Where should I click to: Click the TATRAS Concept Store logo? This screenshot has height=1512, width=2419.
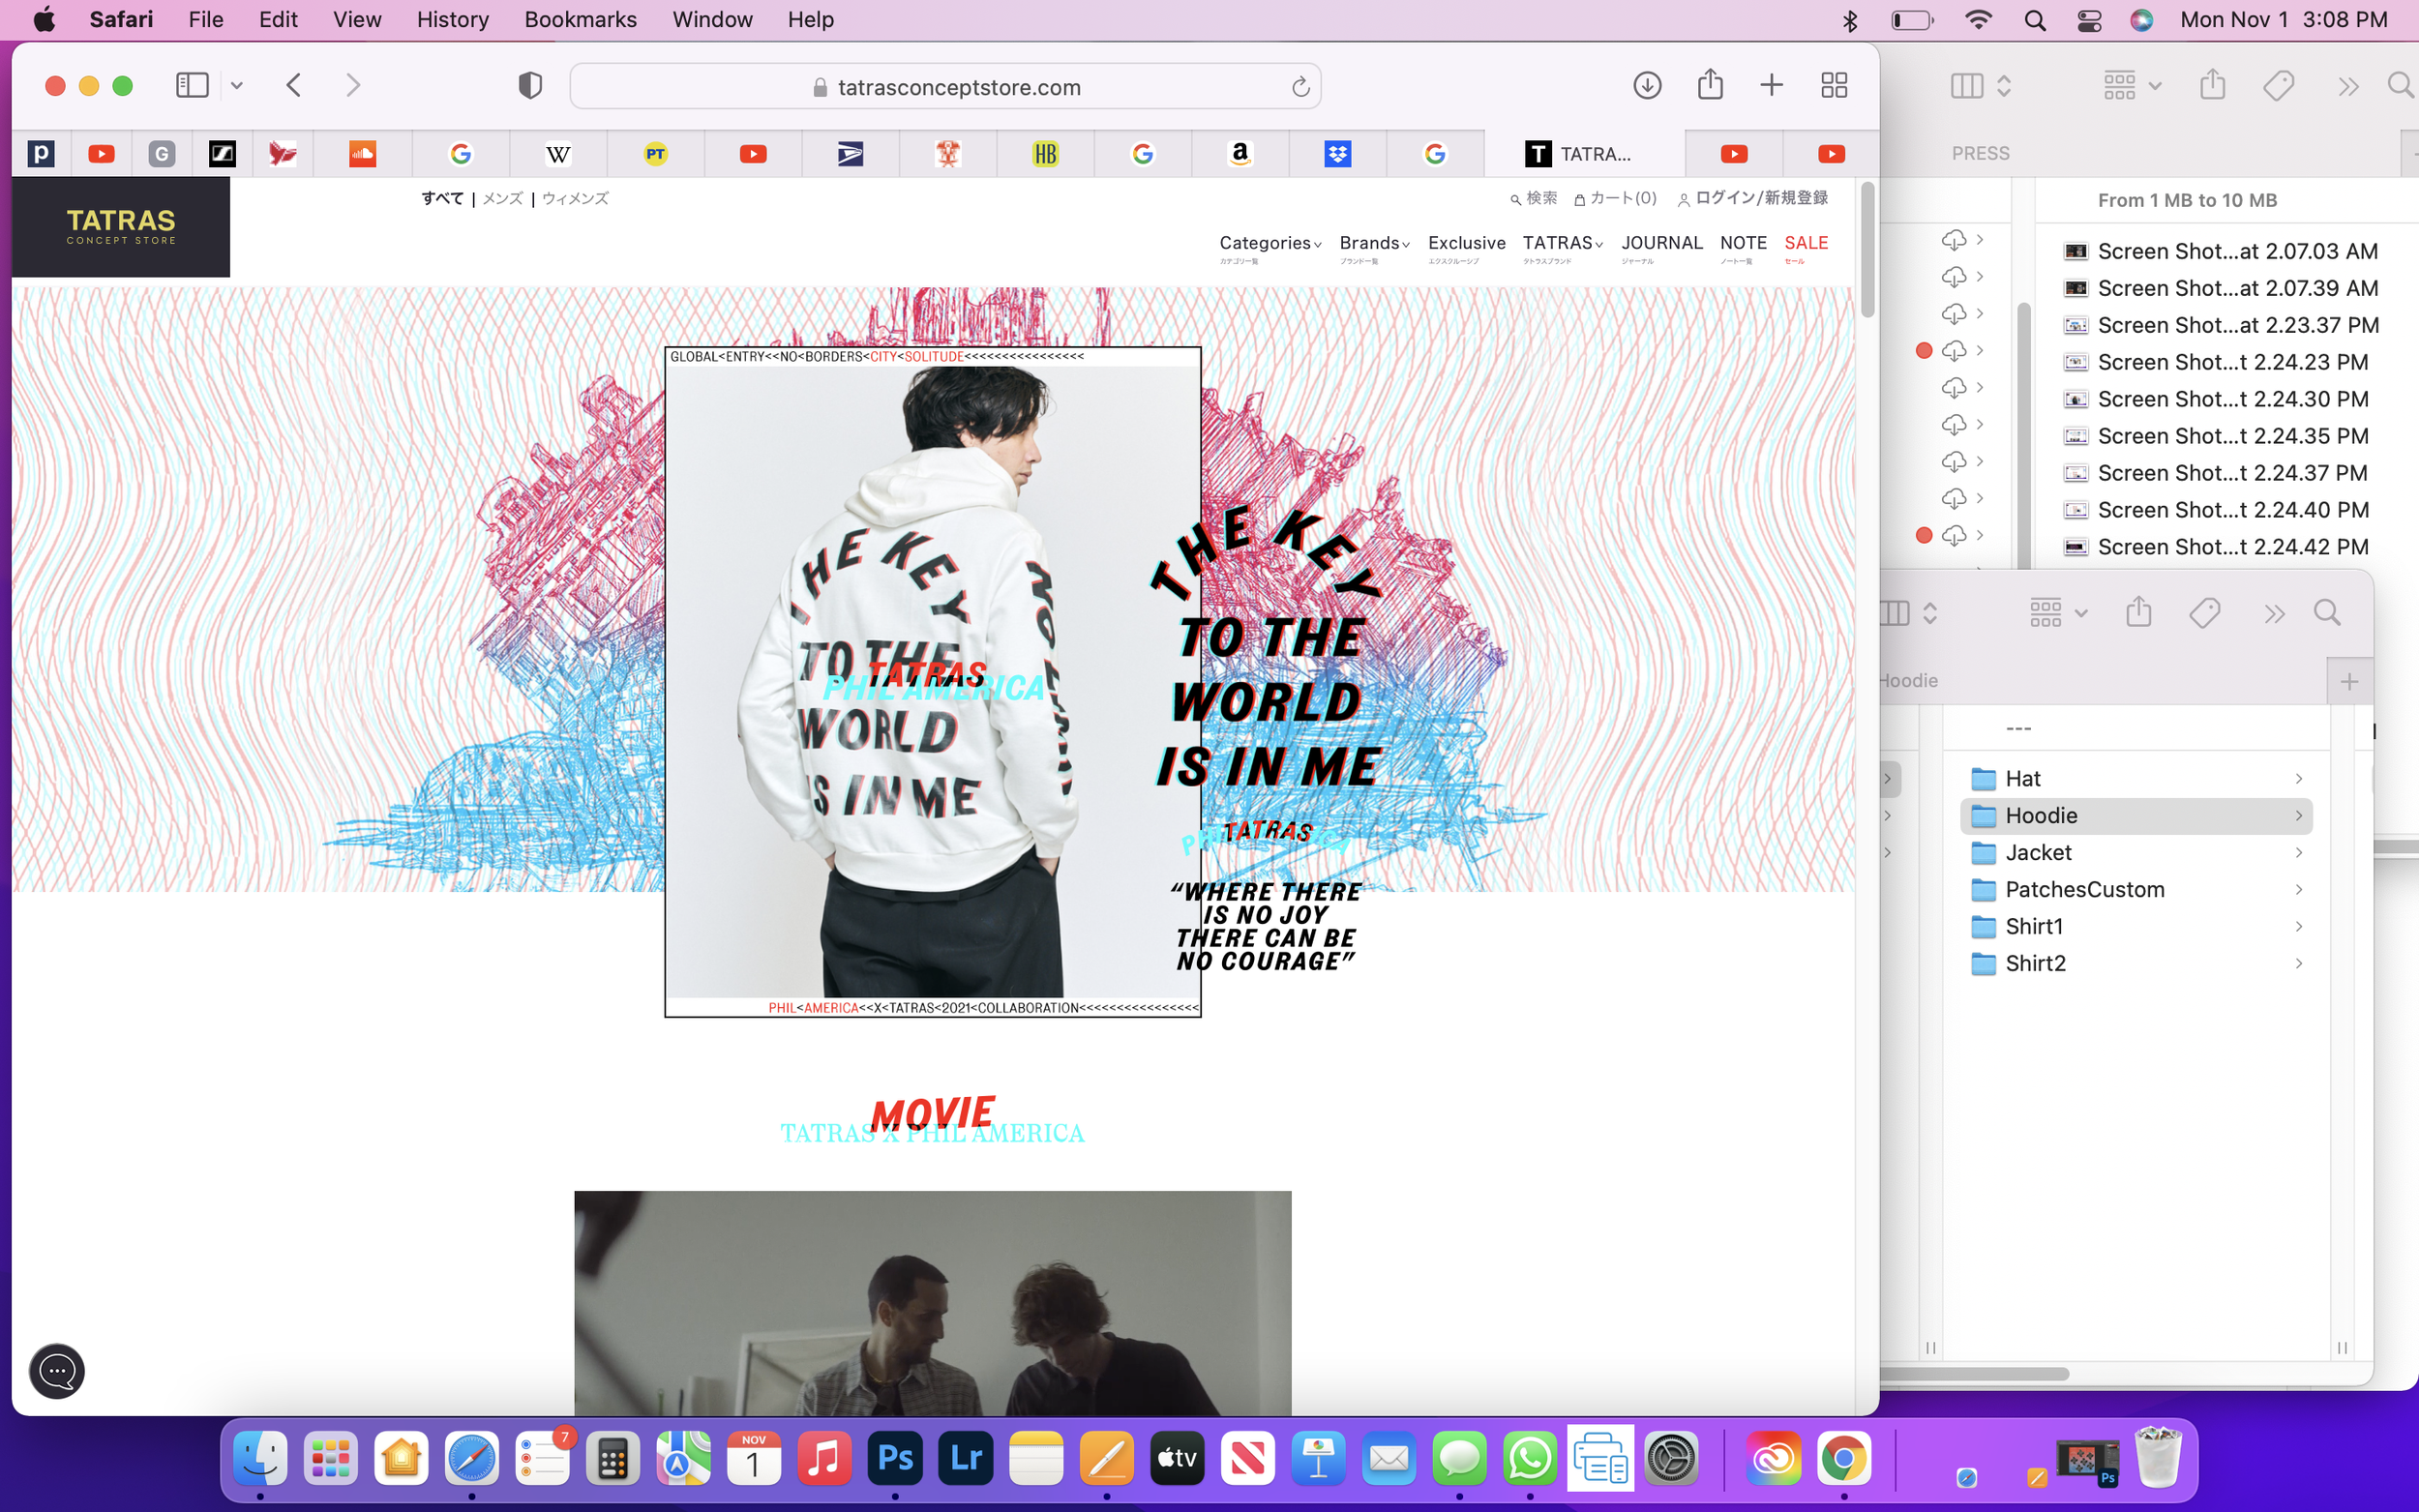click(121, 227)
